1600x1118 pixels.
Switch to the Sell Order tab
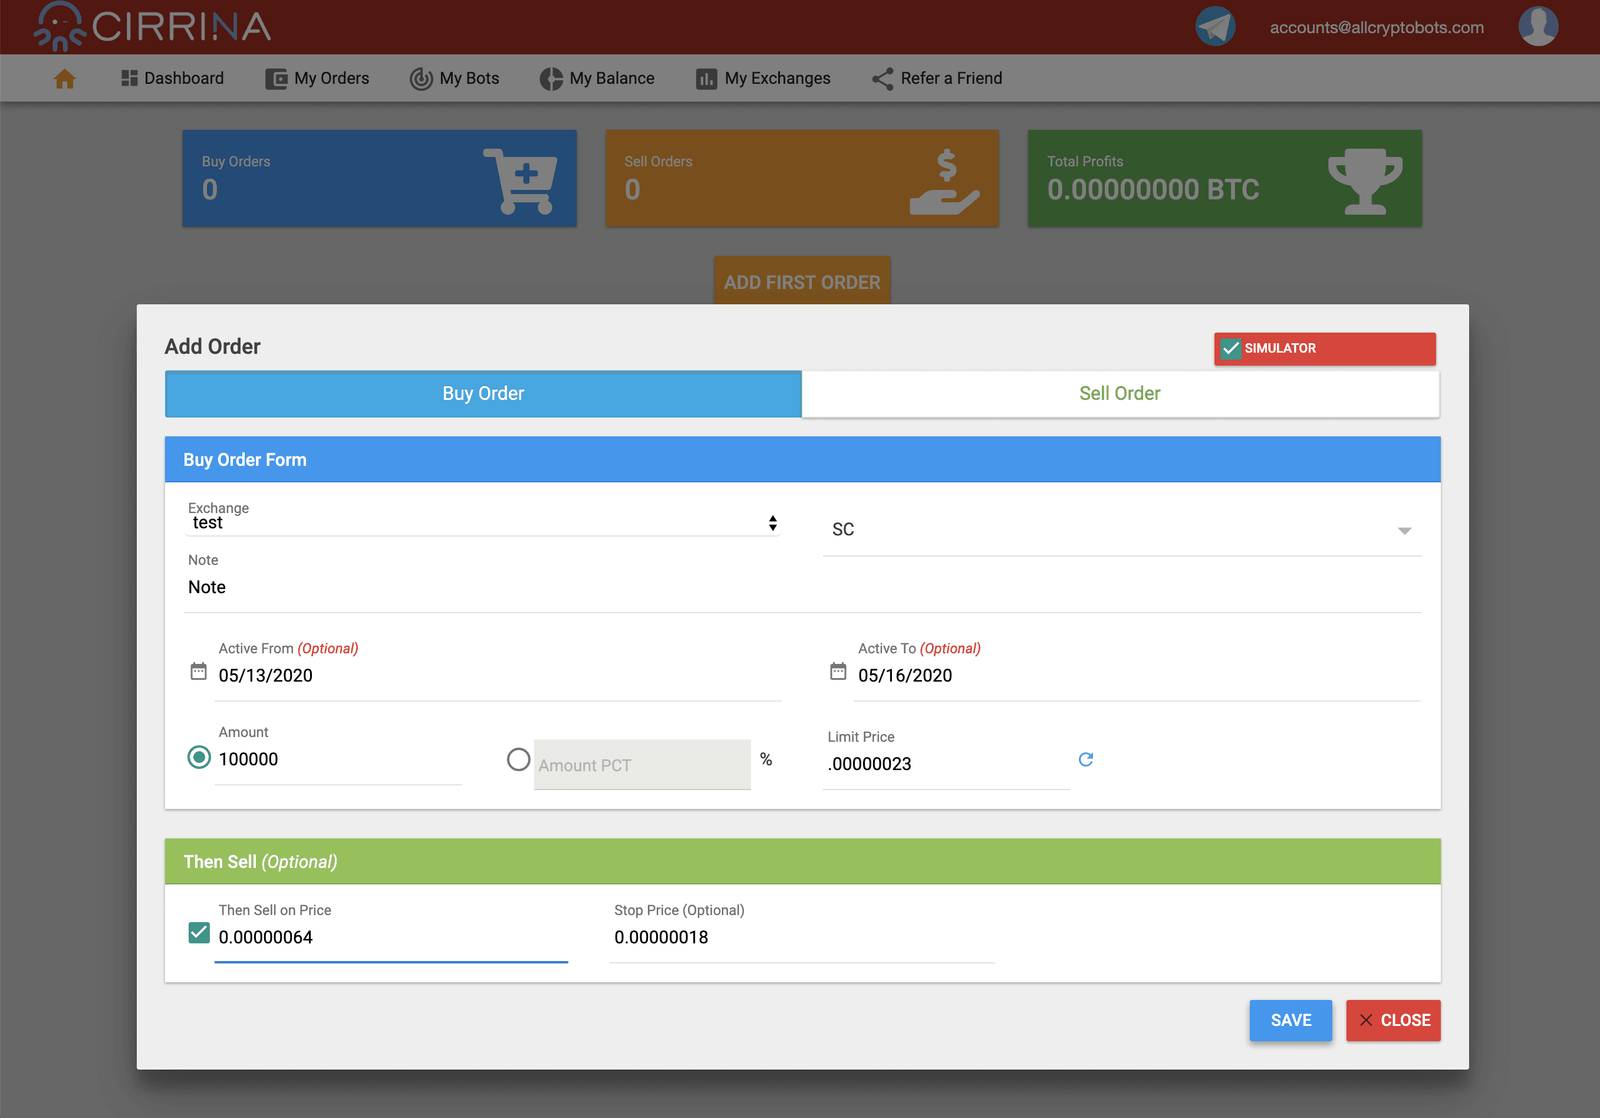pos(1120,394)
